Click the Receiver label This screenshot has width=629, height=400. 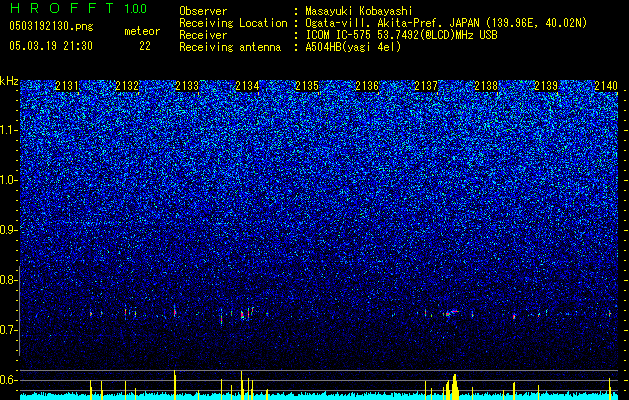coord(203,35)
